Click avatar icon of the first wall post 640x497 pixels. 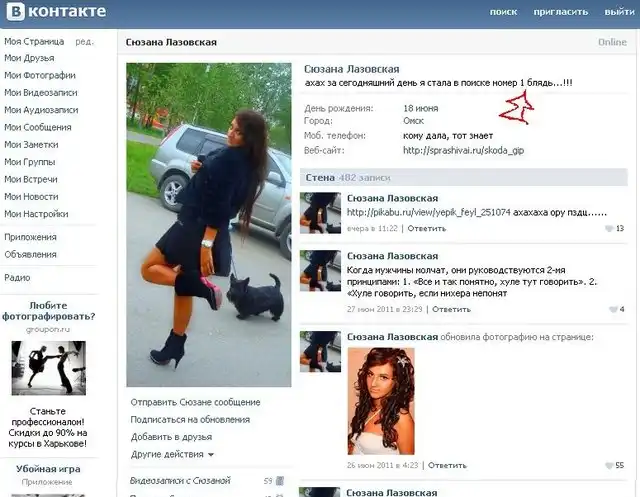(320, 213)
